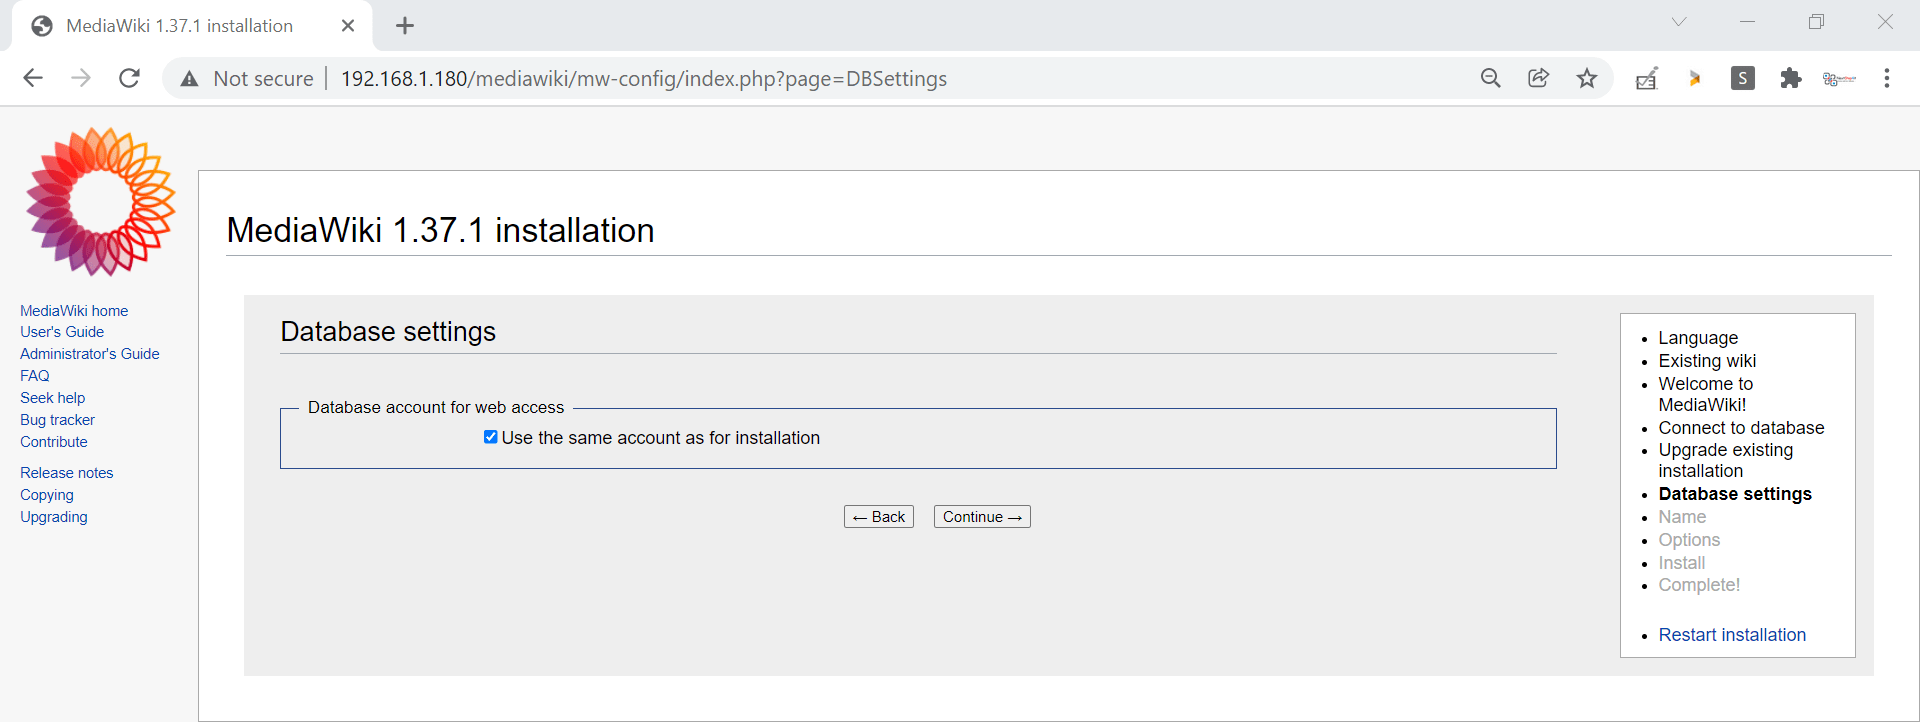
Task: Click the browser back arrow
Action: (33, 78)
